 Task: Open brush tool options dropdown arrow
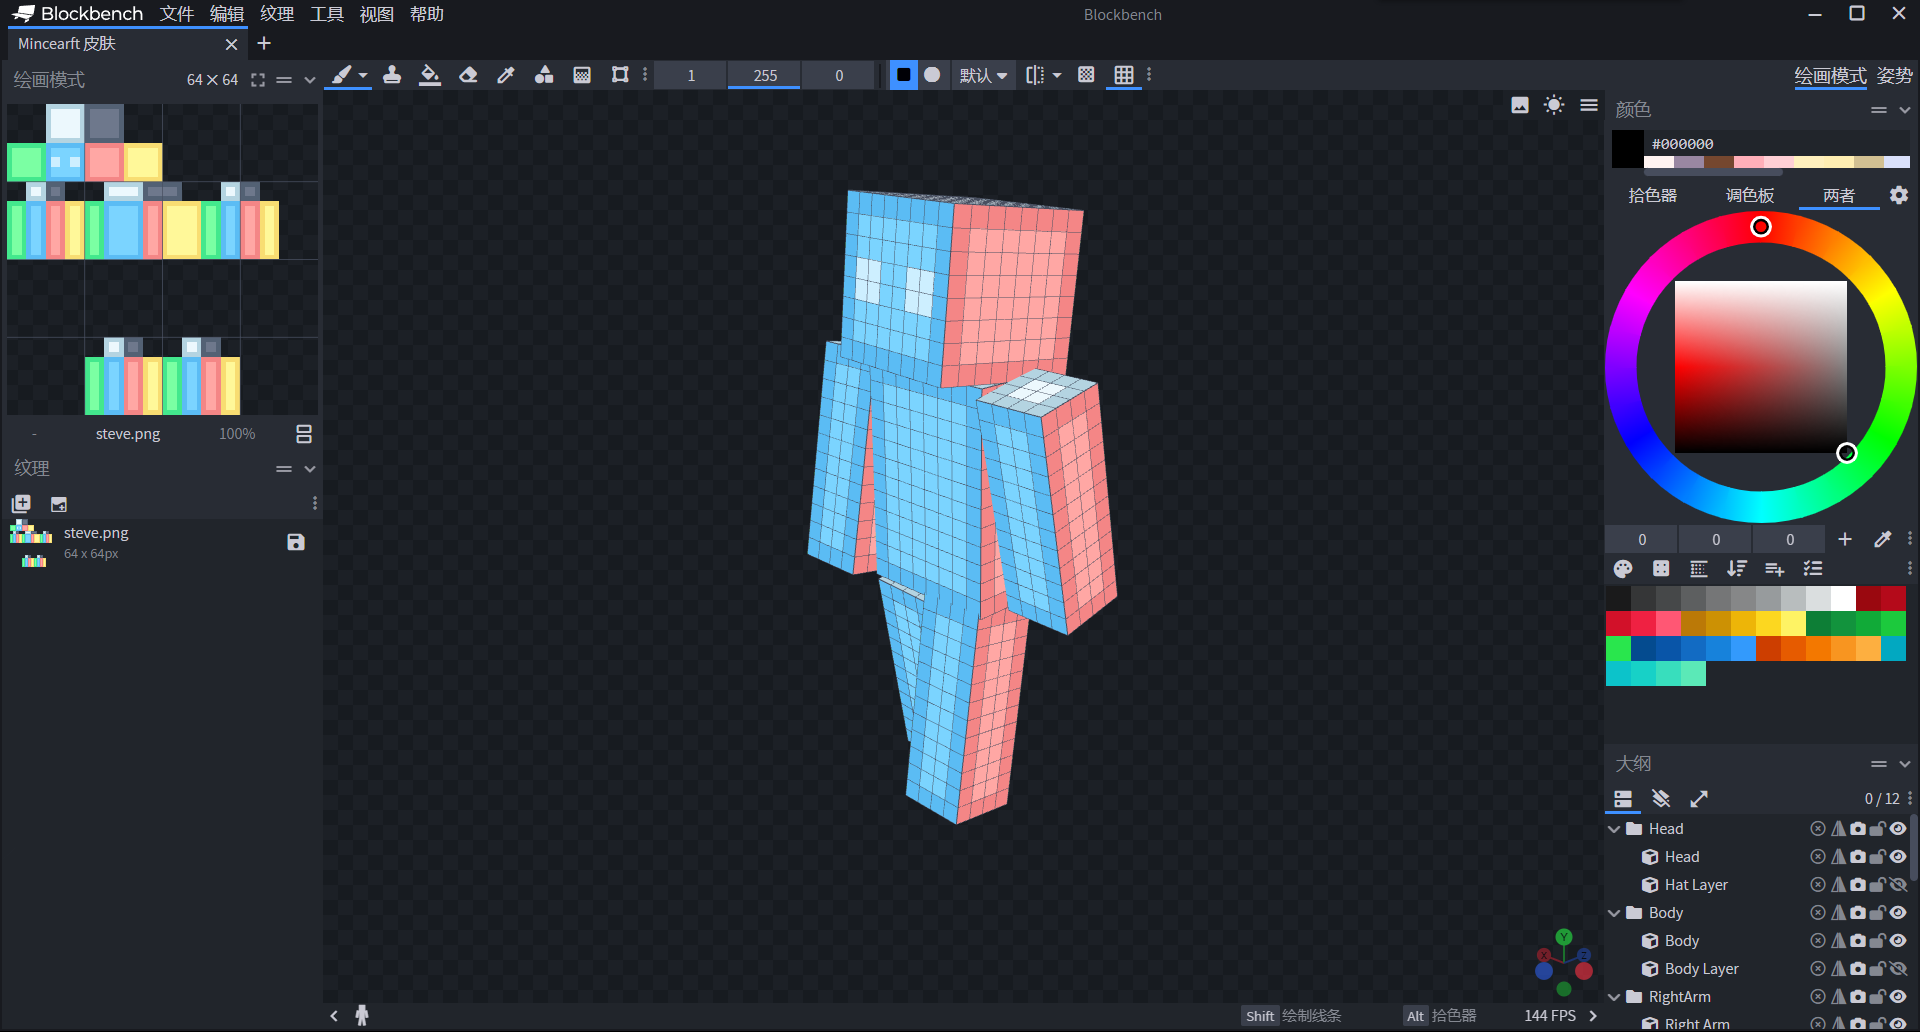click(363, 75)
